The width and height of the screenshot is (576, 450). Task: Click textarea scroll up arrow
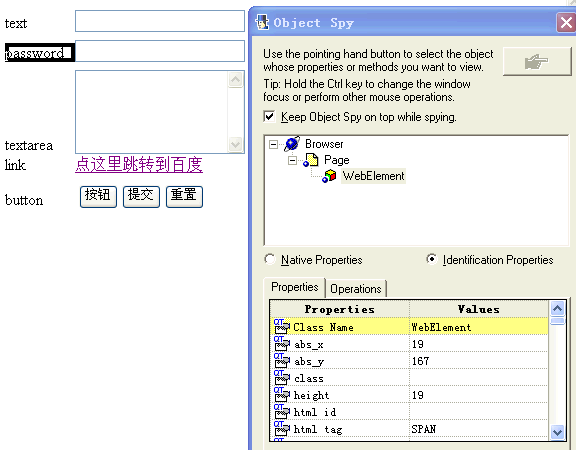point(235,79)
